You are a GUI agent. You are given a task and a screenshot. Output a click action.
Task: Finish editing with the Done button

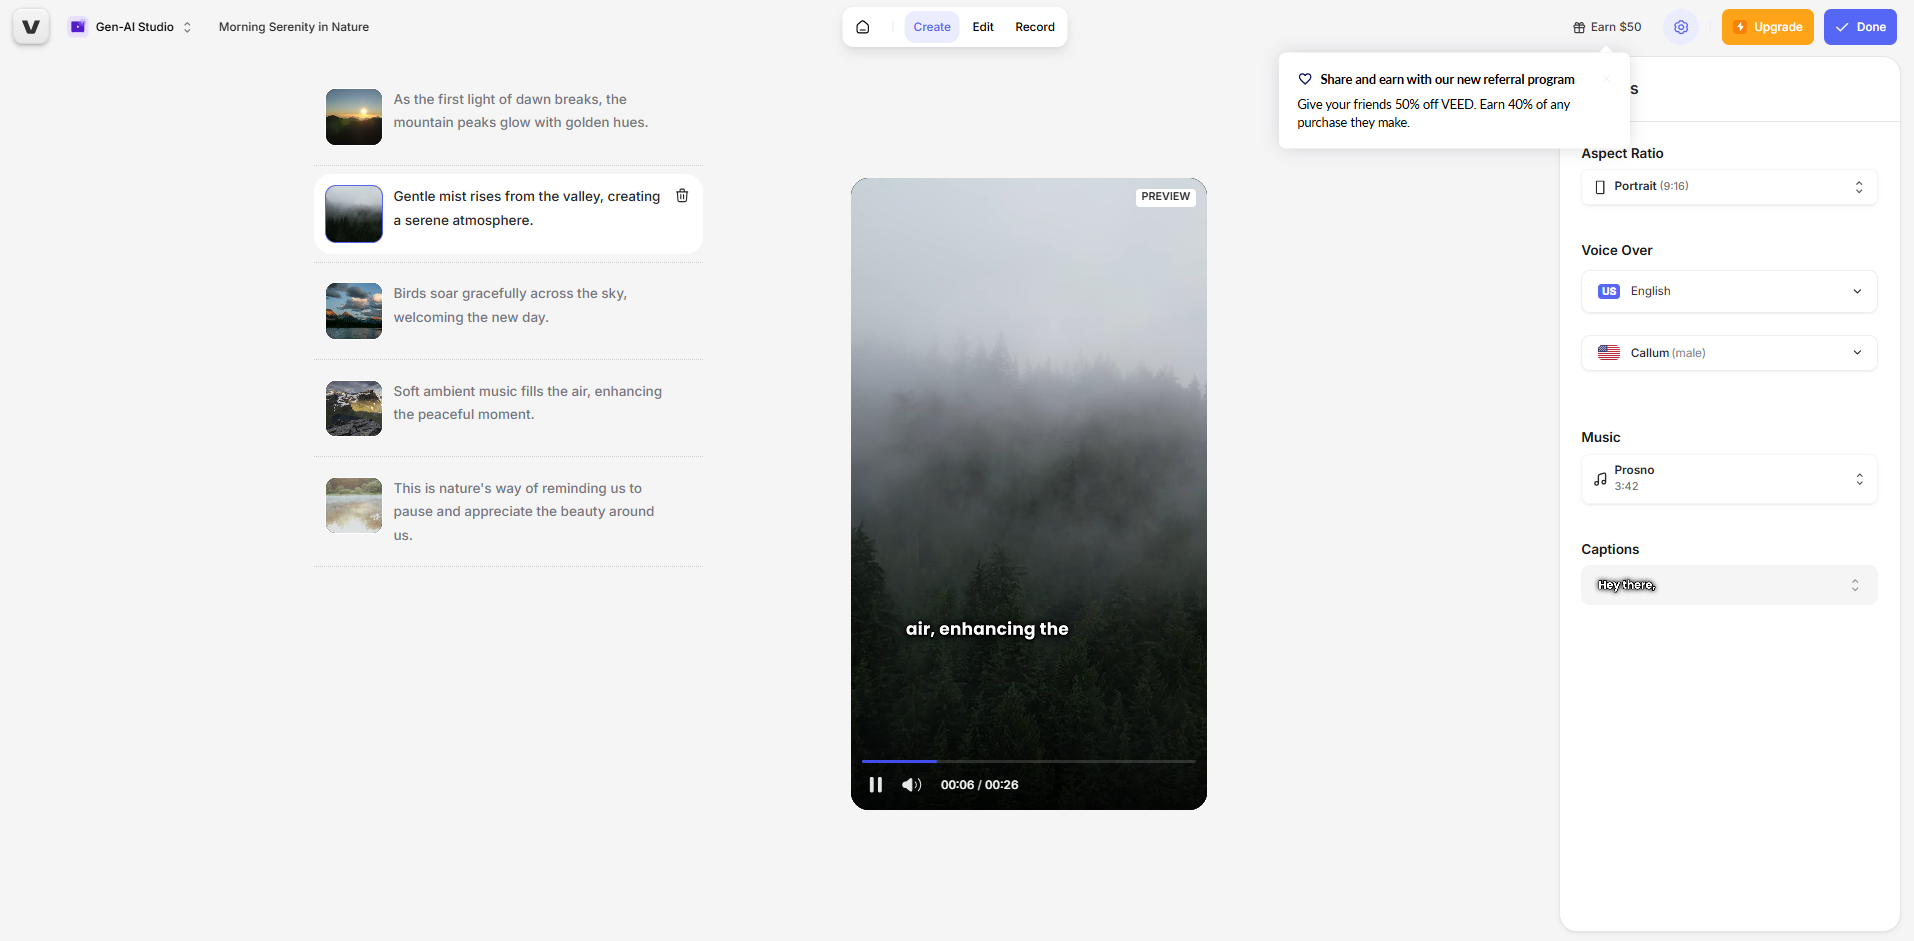pyautogui.click(x=1859, y=27)
